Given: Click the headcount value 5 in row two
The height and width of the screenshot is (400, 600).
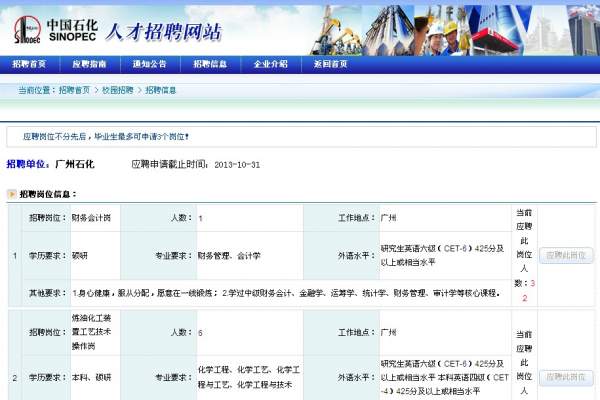Looking at the screenshot, I should tap(200, 333).
